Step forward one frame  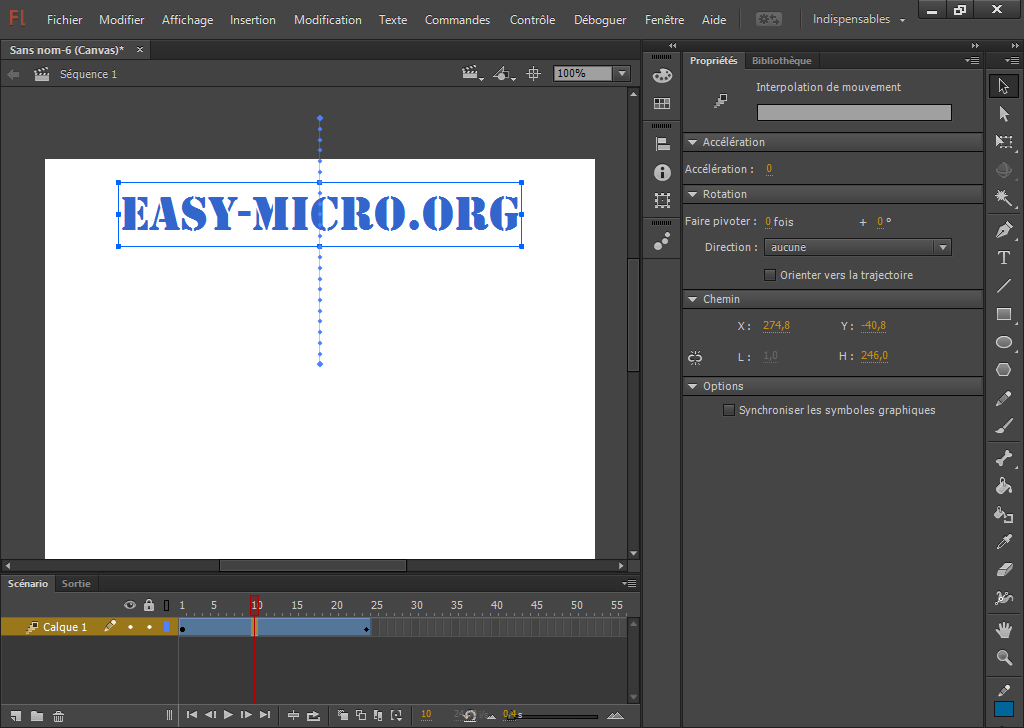(x=246, y=714)
